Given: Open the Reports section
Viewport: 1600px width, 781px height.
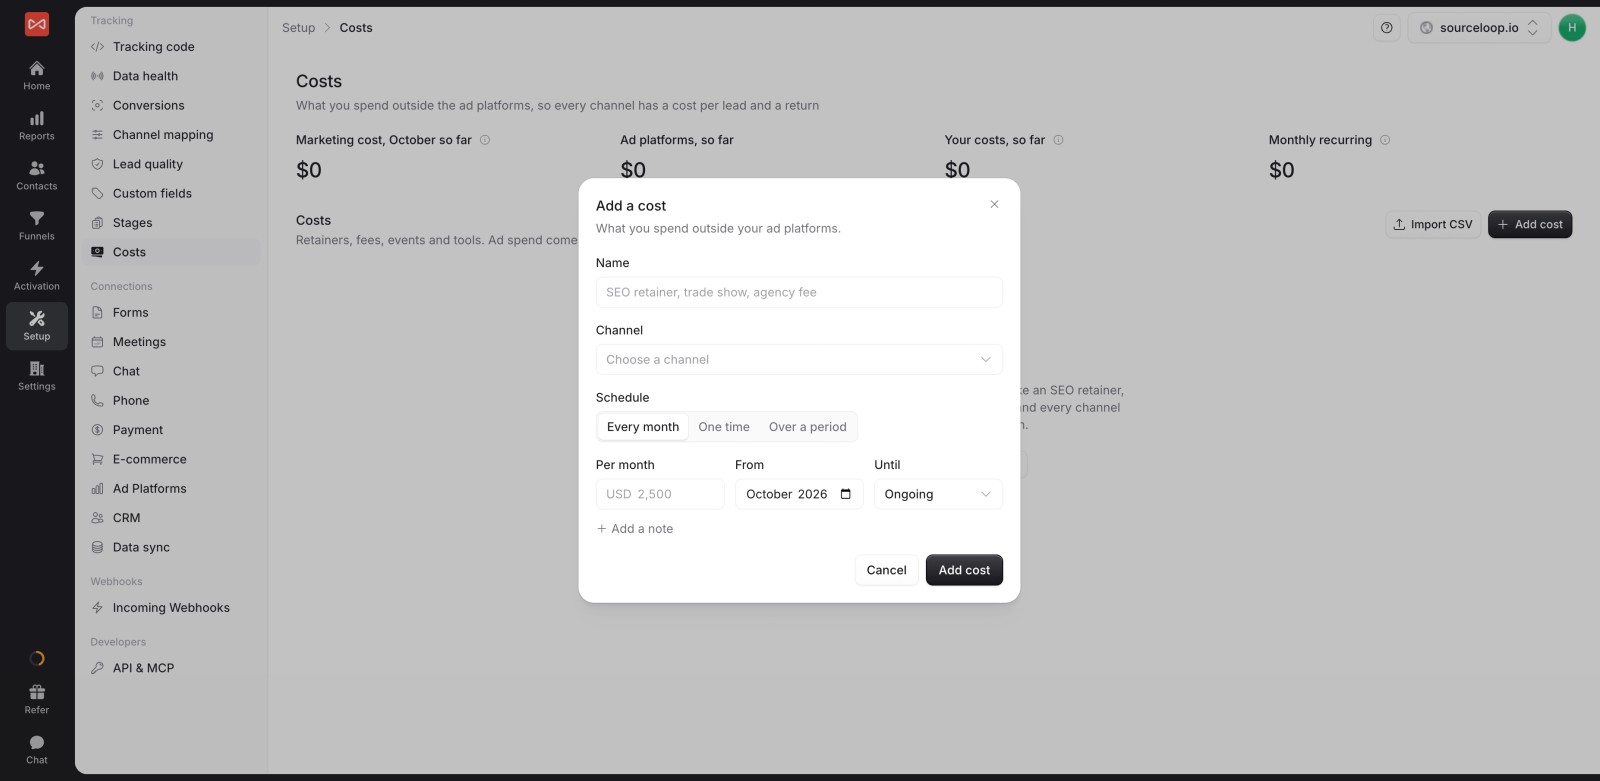Looking at the screenshot, I should [x=37, y=125].
